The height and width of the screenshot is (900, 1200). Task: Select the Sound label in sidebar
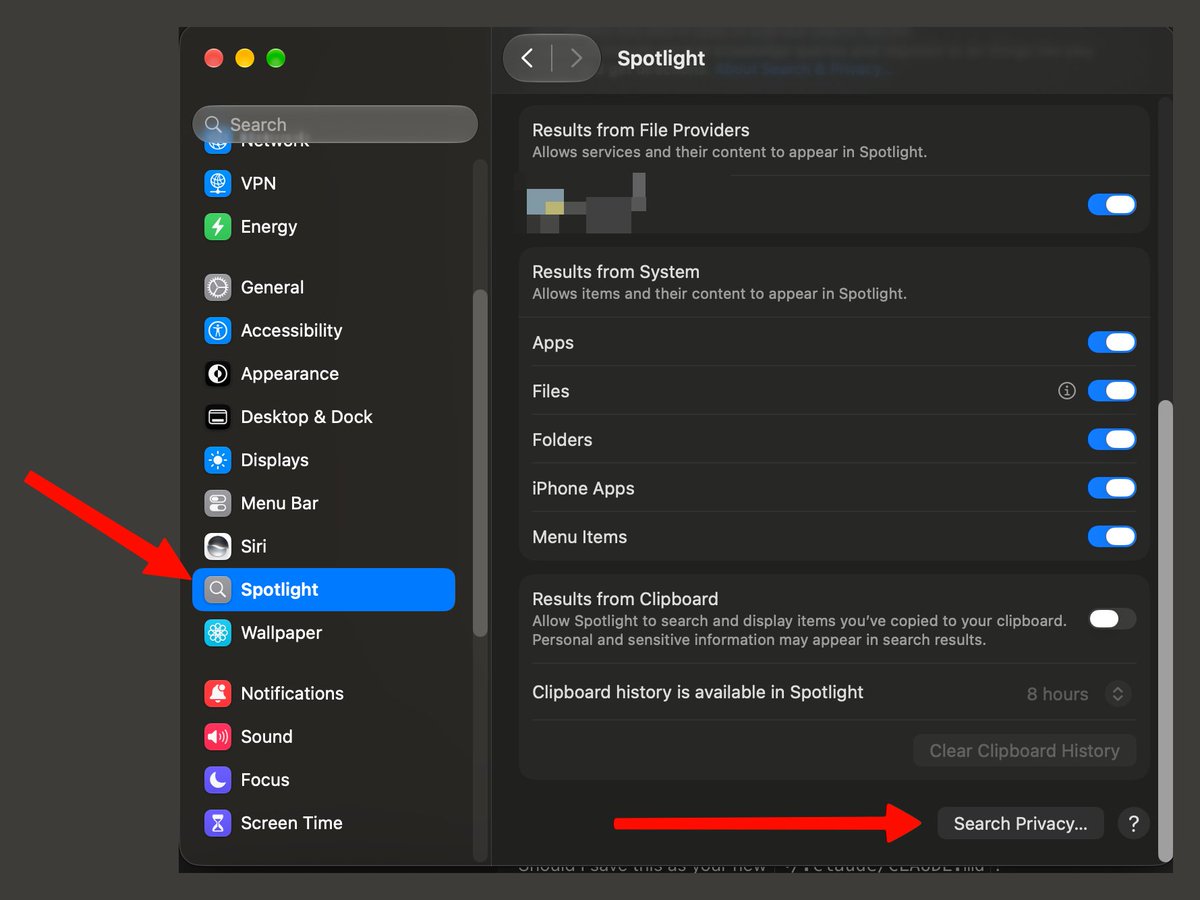[x=267, y=737]
